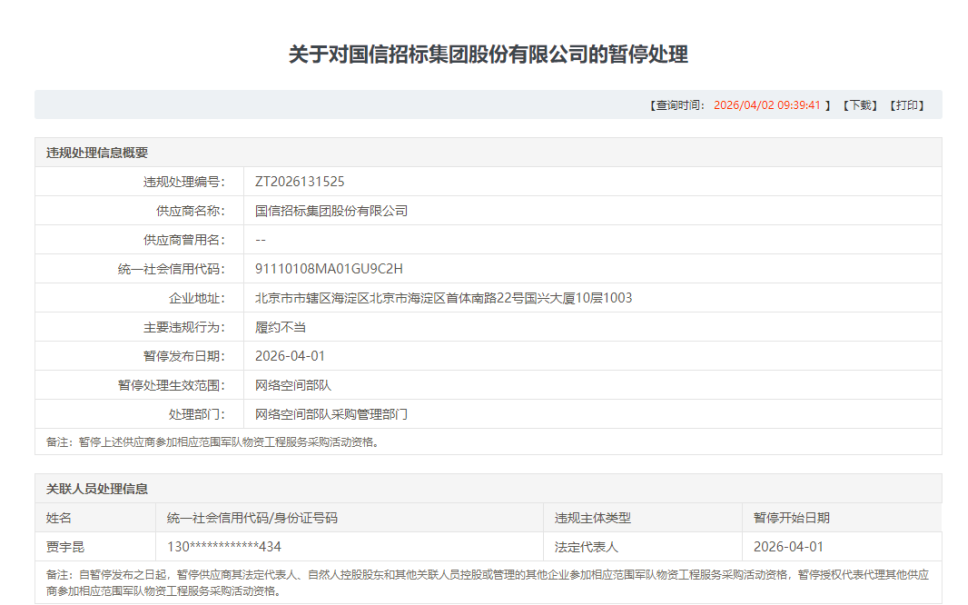
Task: Click the 暂停开始日期 column header
Action: tap(791, 518)
